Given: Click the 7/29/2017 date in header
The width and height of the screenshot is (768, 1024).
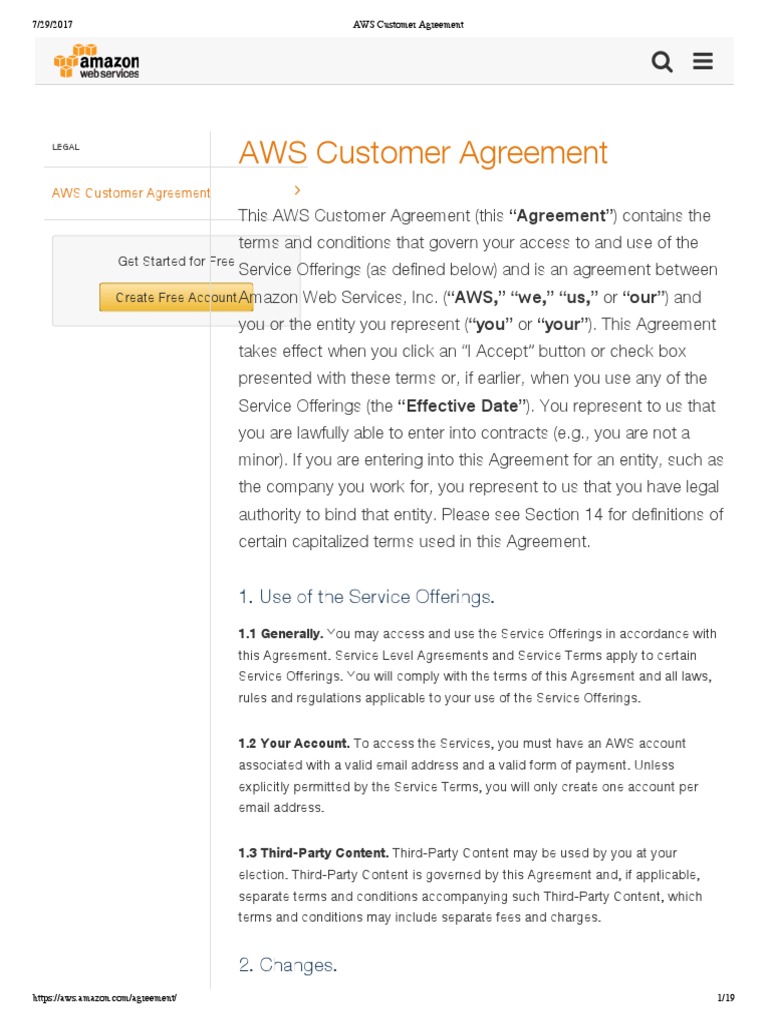Looking at the screenshot, I should [x=54, y=24].
